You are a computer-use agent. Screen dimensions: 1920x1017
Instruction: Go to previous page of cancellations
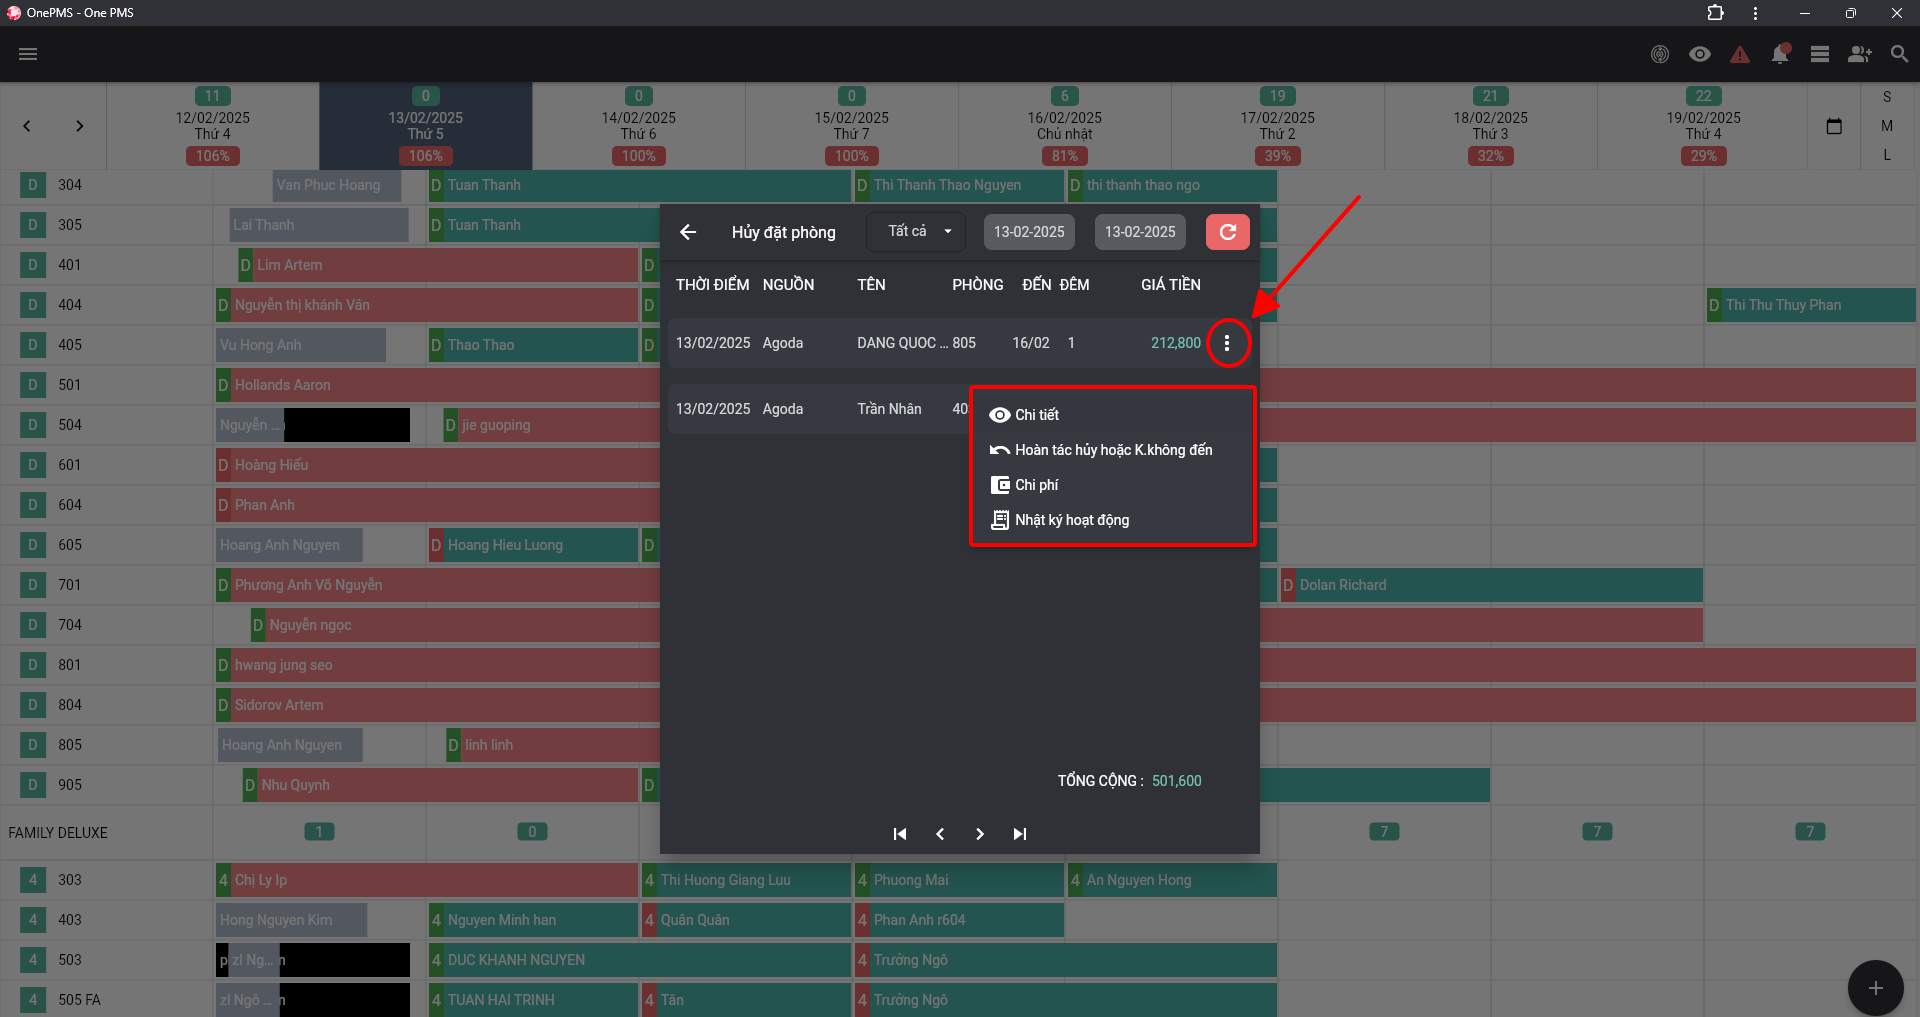940,834
